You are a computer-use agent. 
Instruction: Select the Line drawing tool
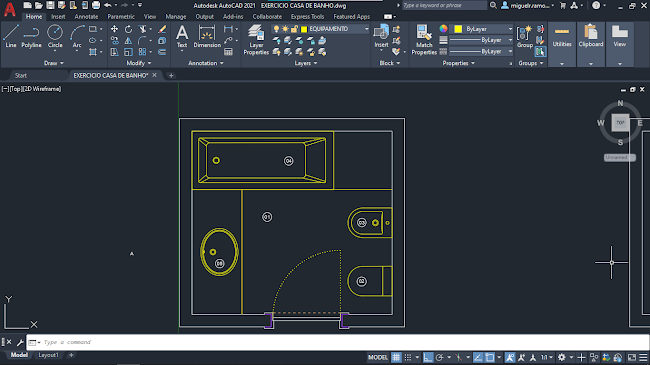[x=11, y=36]
